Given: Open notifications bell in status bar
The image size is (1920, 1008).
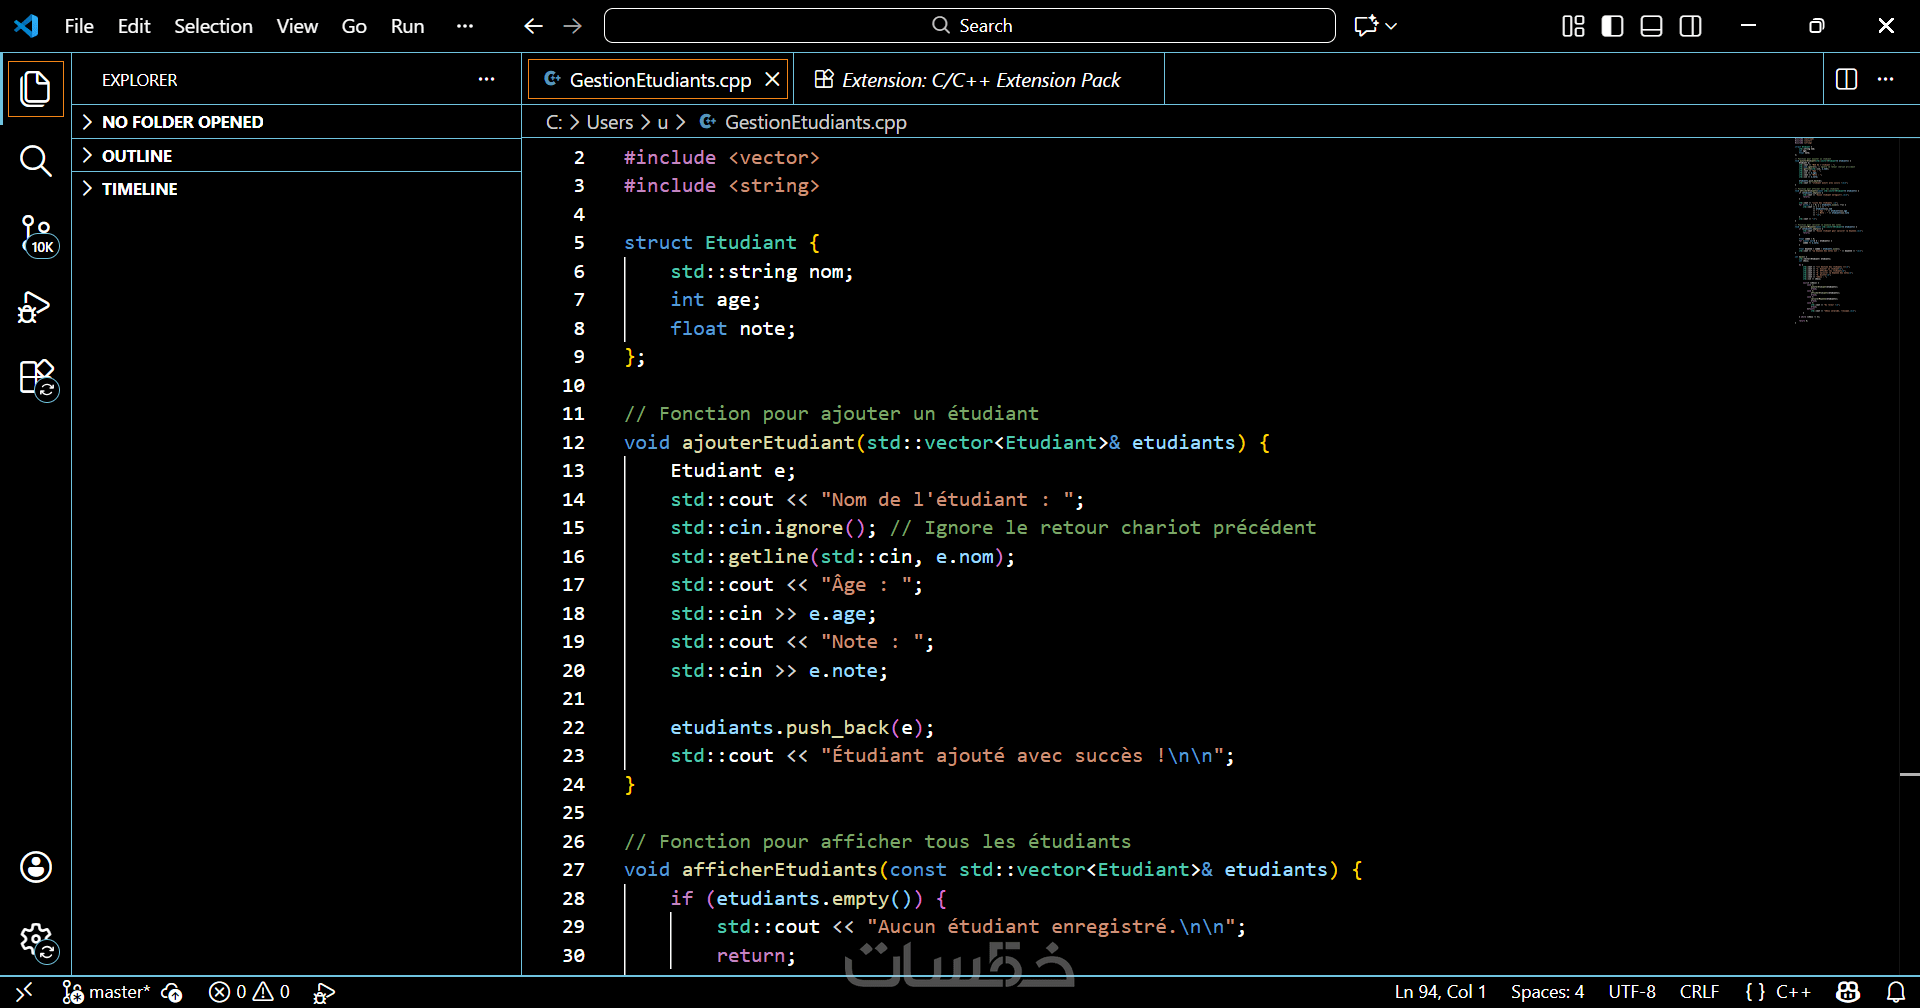Looking at the screenshot, I should [1895, 992].
